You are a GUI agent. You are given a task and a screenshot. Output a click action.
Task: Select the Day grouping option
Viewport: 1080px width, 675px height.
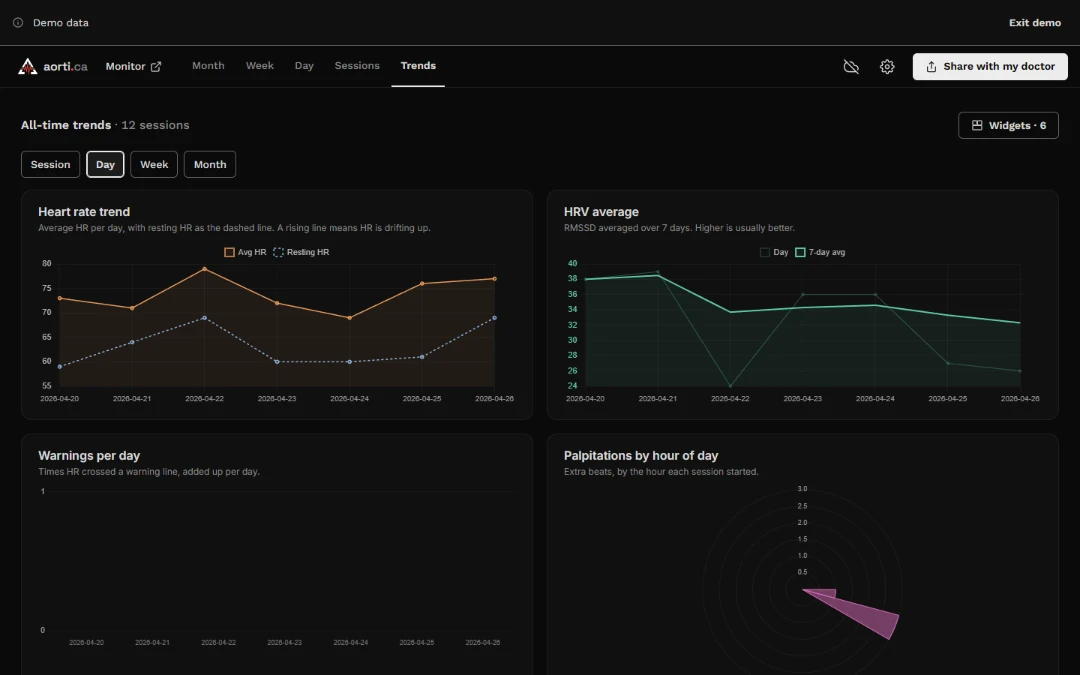(105, 164)
